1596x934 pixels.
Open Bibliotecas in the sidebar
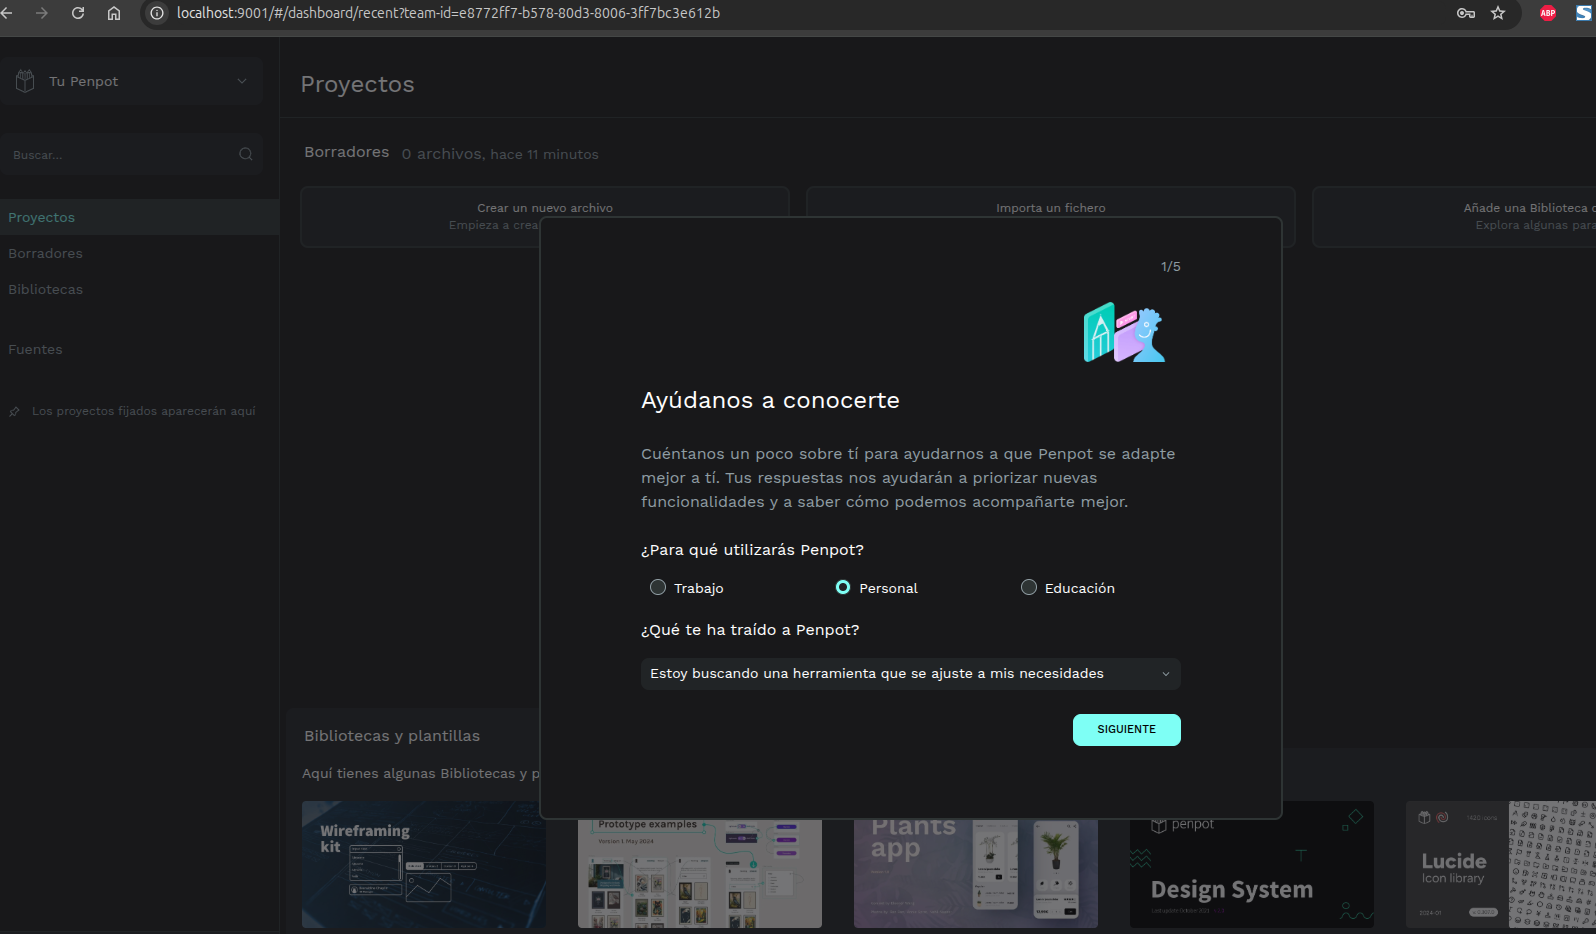(x=46, y=289)
